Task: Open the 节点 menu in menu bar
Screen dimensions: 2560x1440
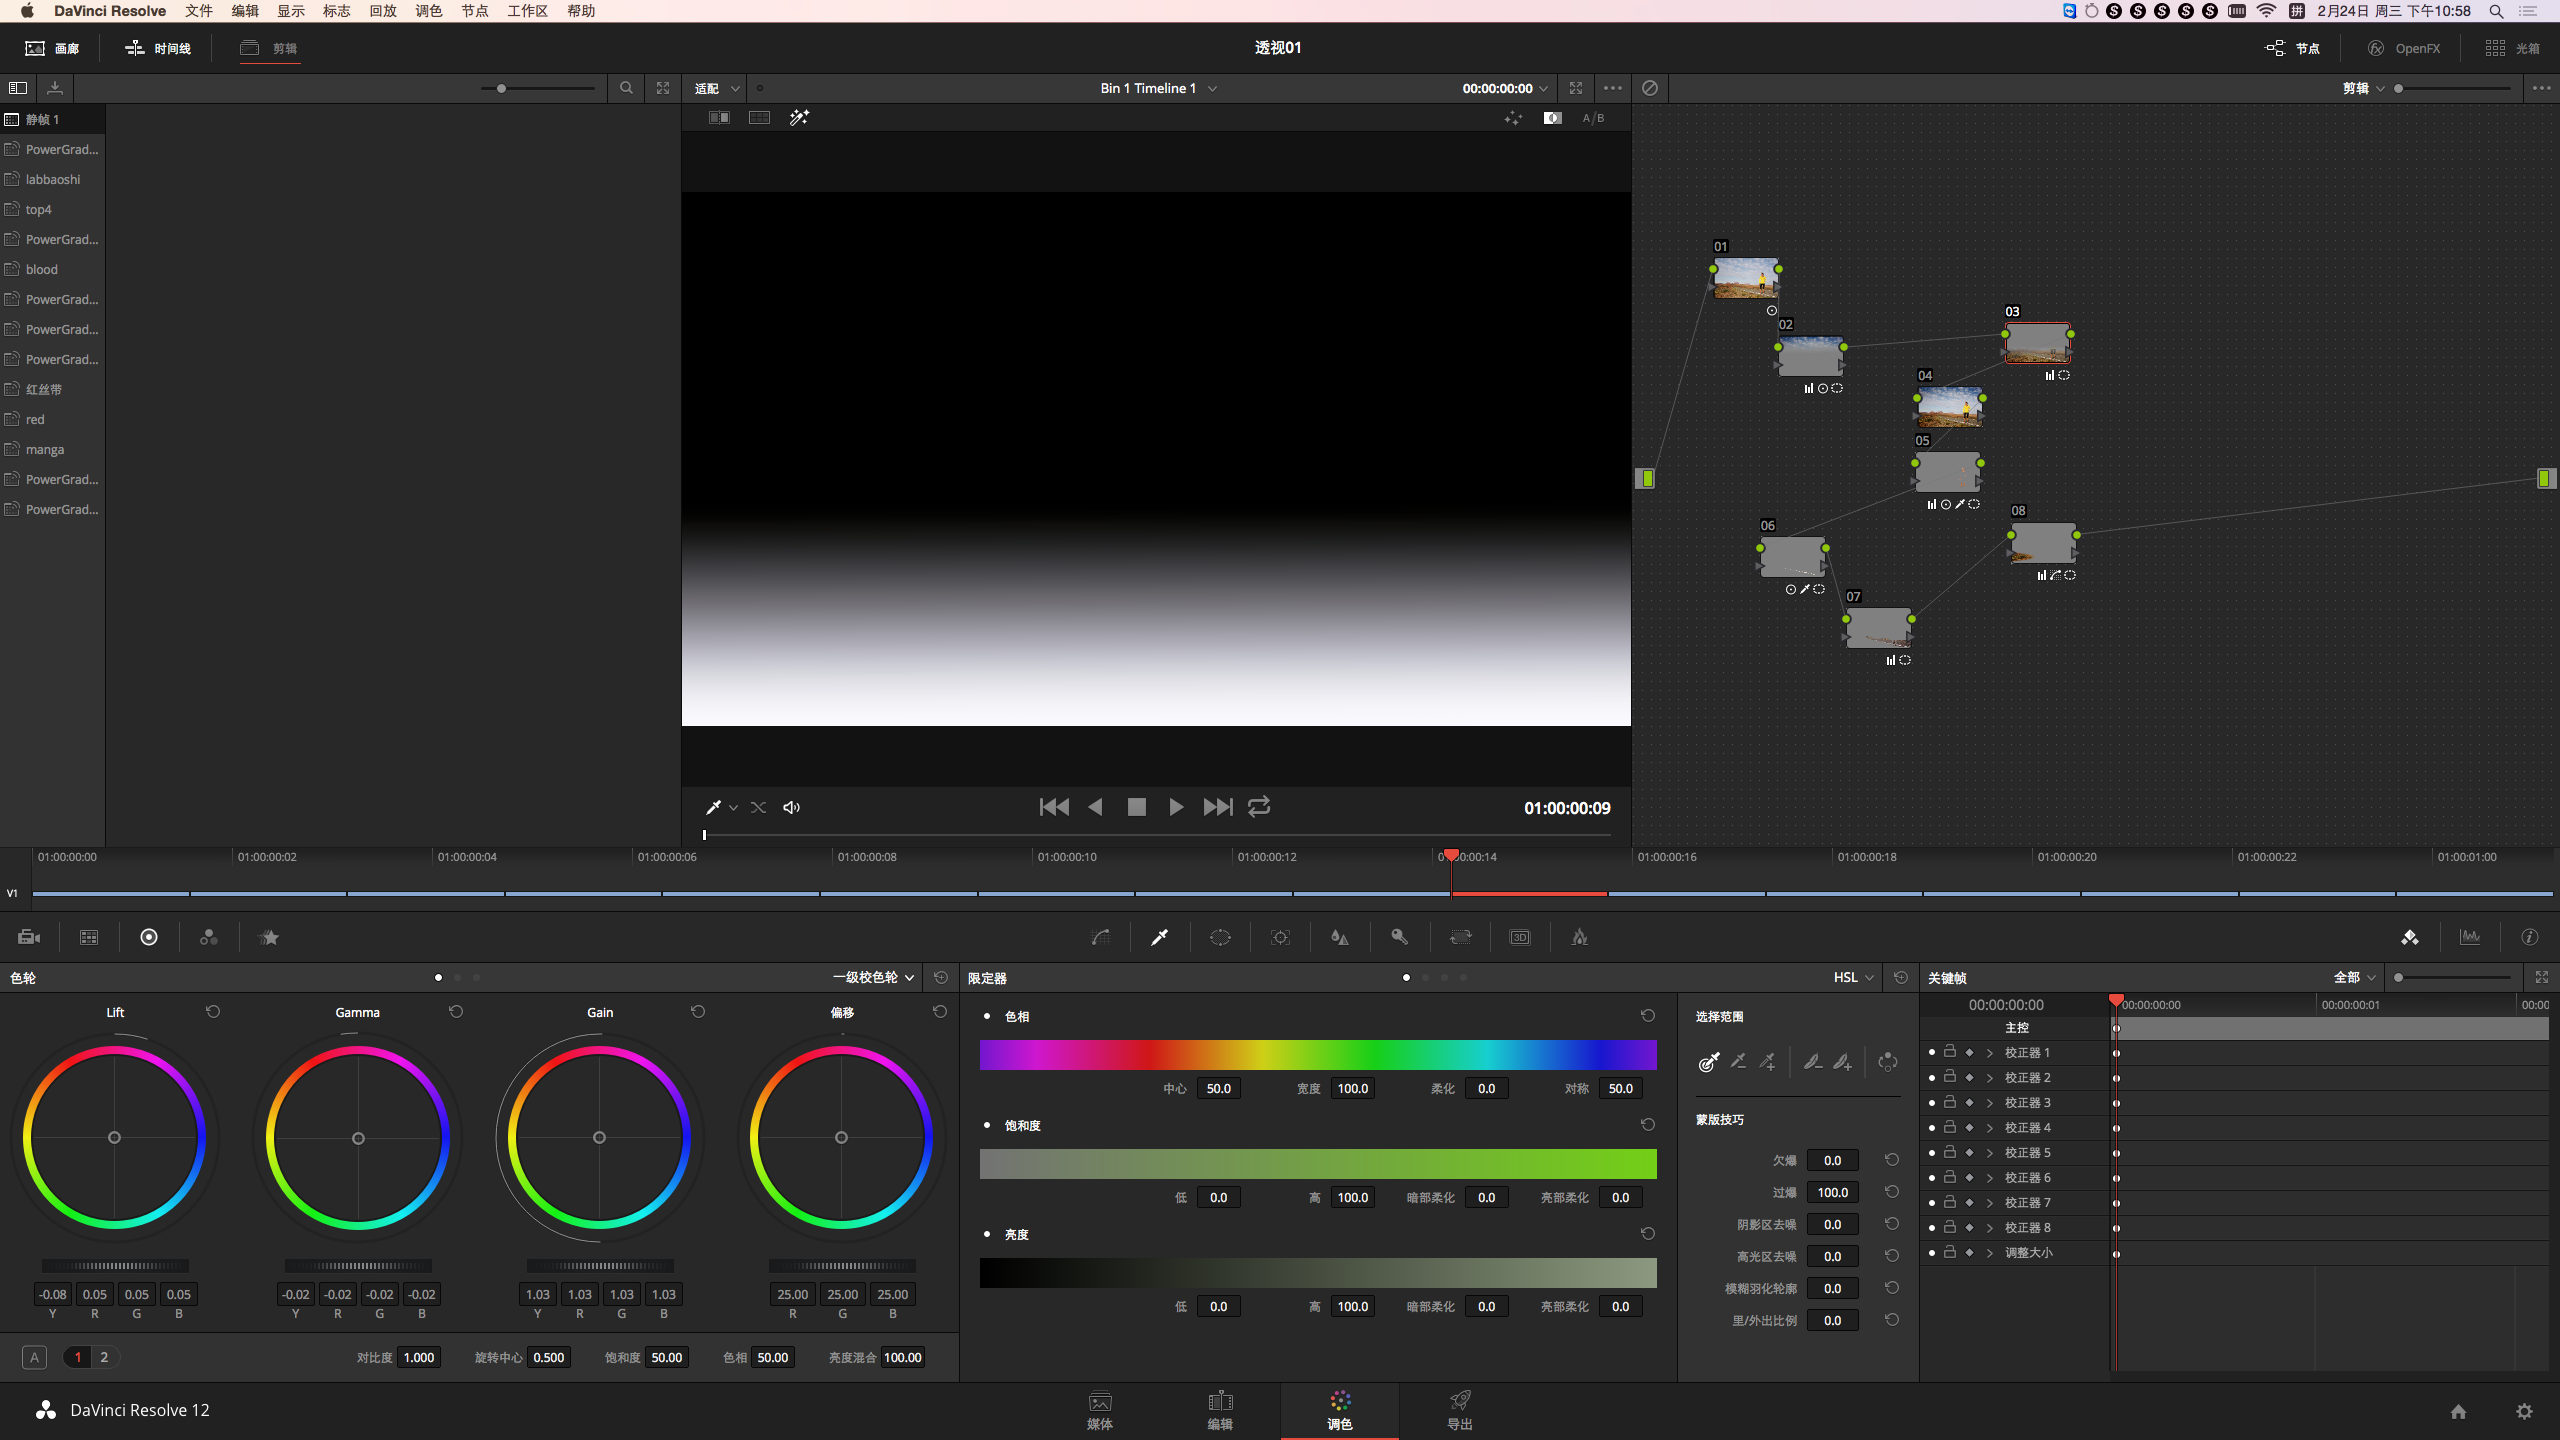Action: click(x=475, y=11)
